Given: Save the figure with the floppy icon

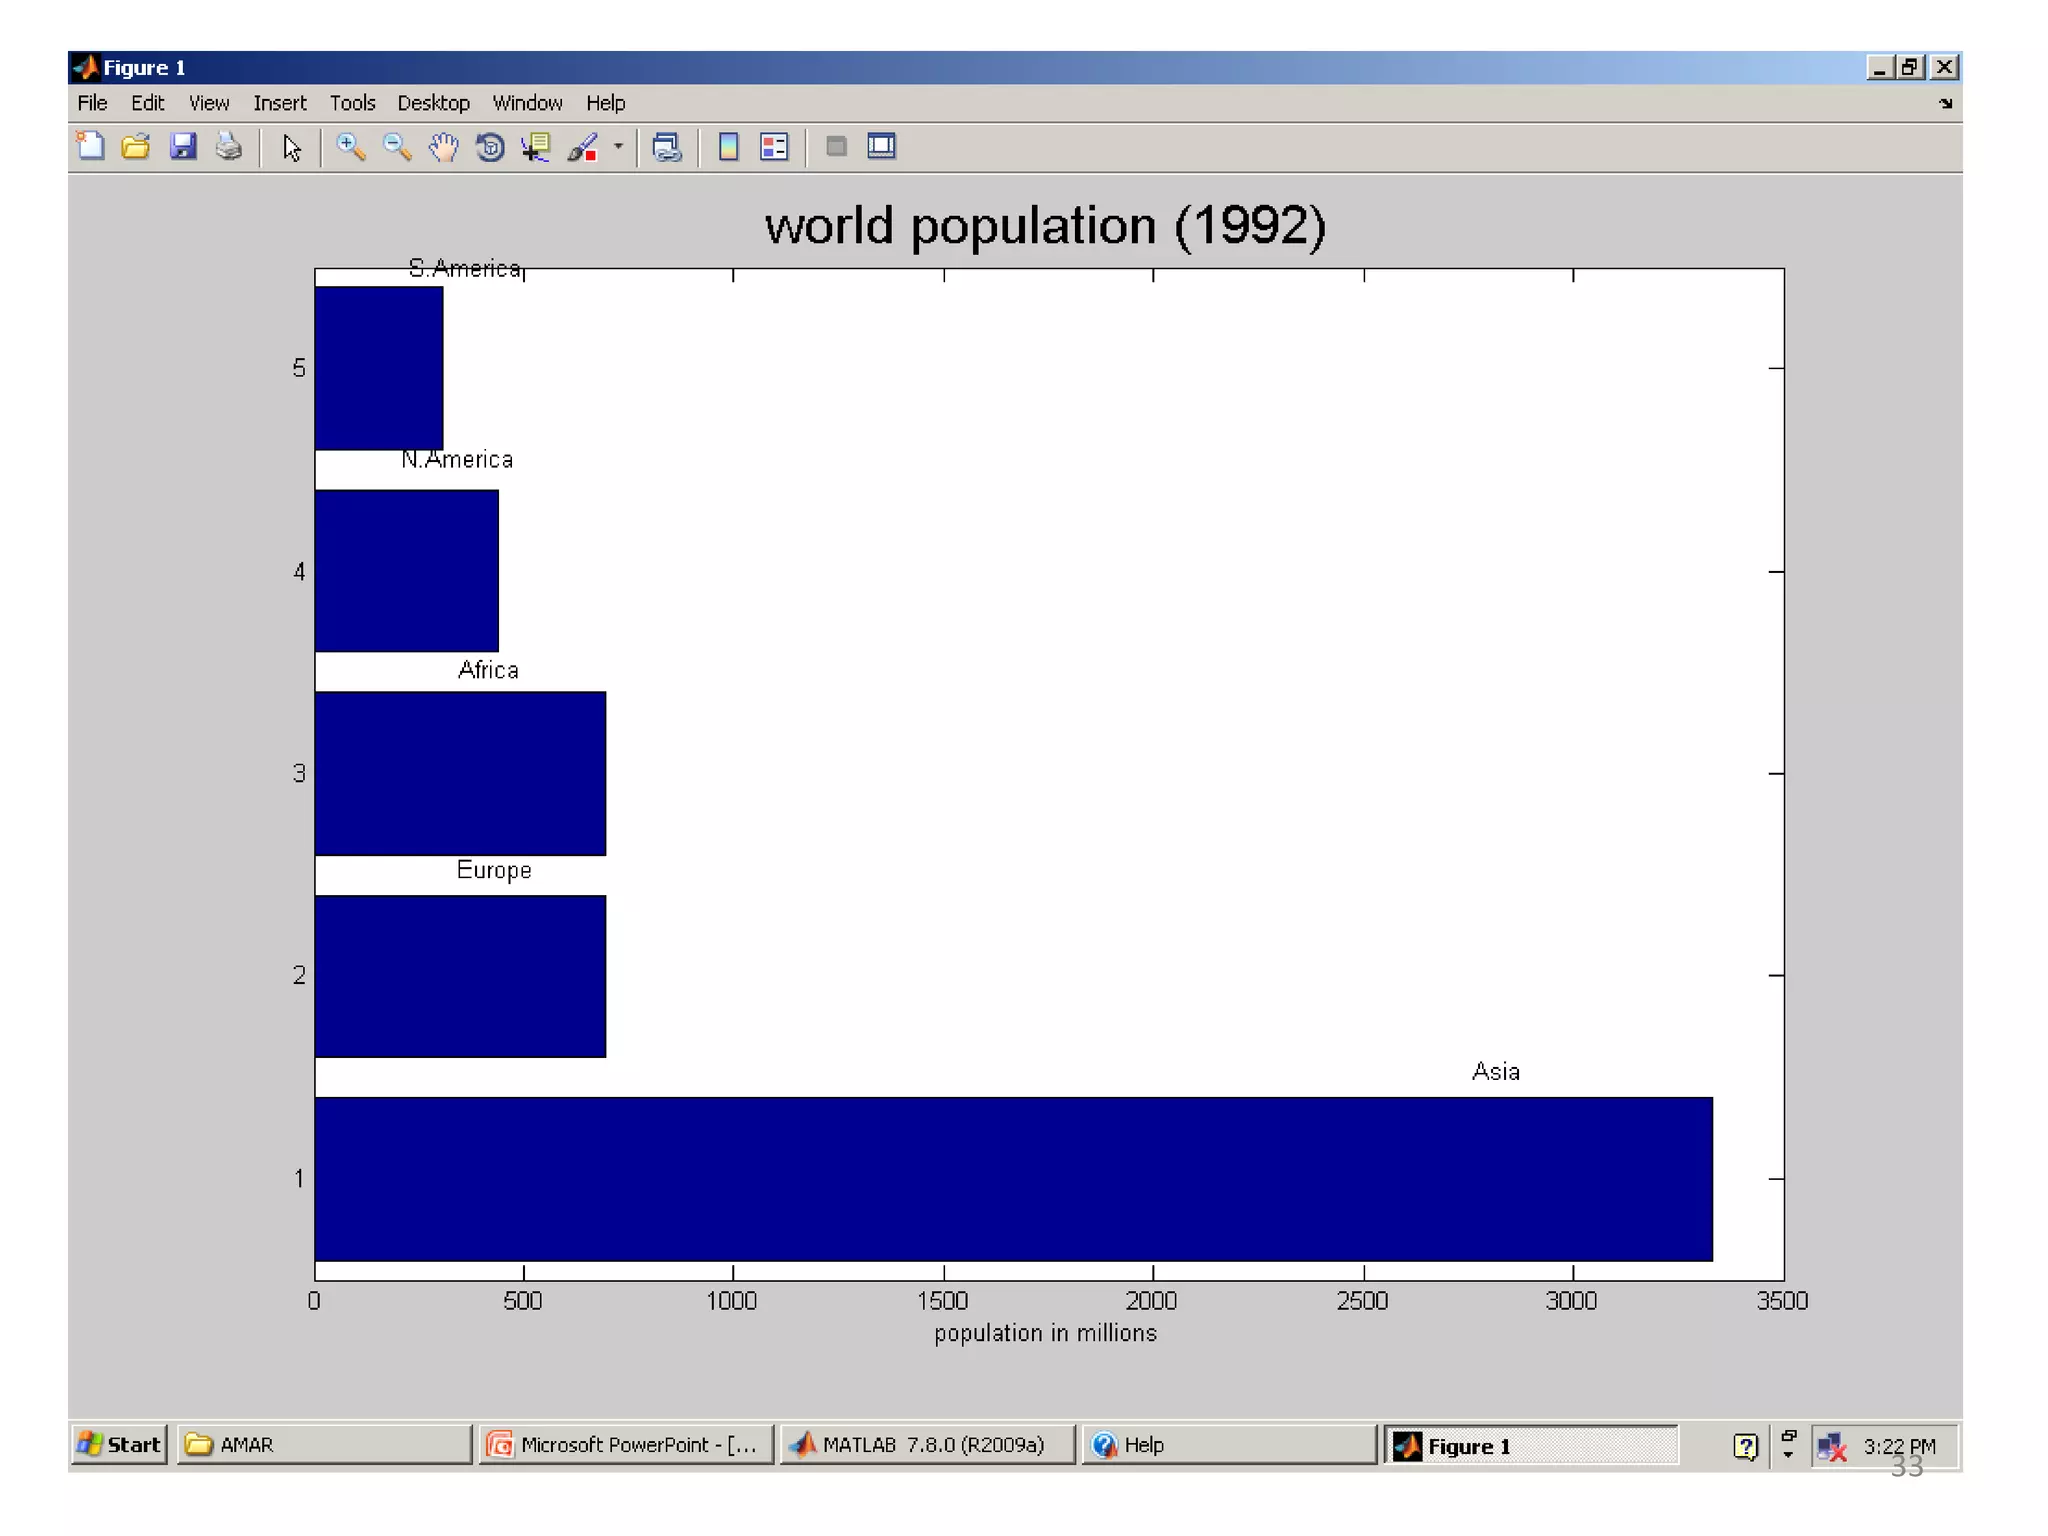Looking at the screenshot, I should (182, 147).
